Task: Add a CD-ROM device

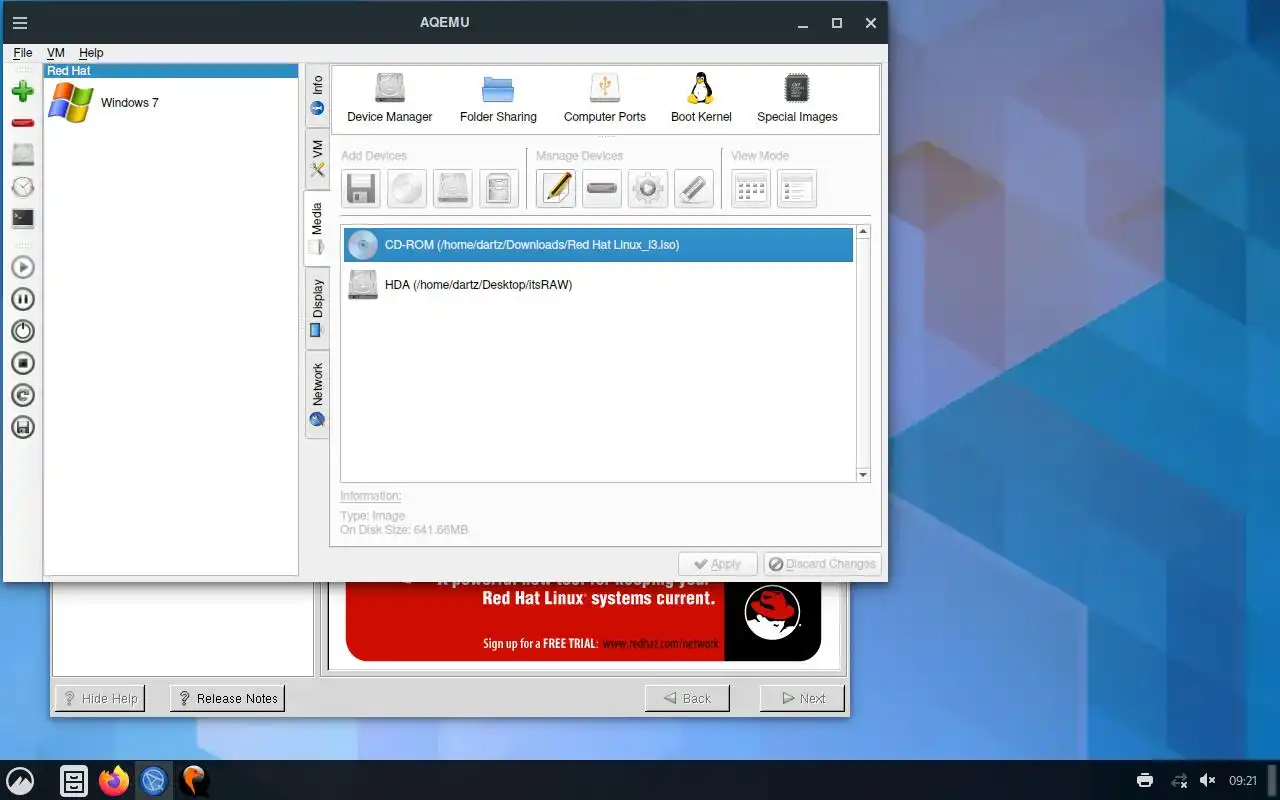Action: (x=407, y=188)
